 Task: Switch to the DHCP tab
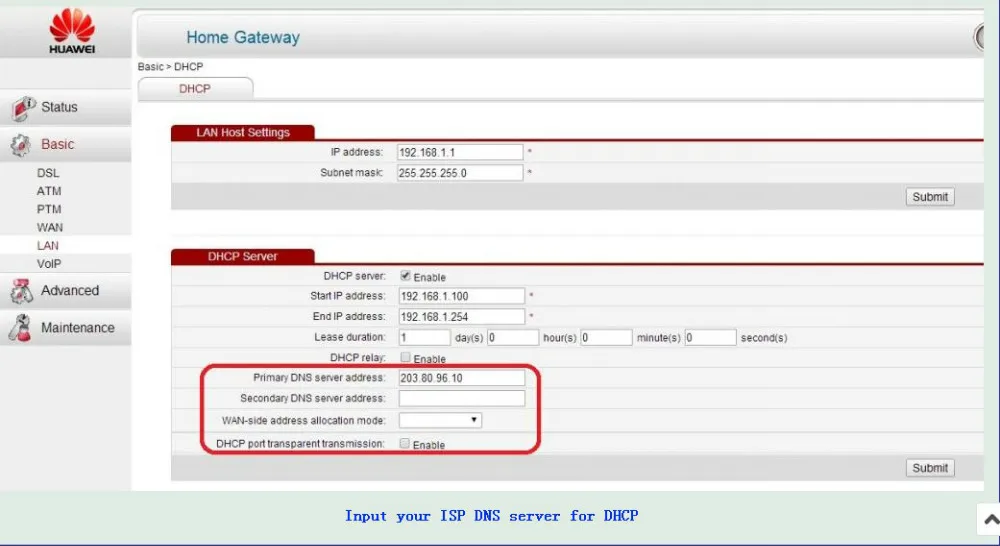point(195,89)
